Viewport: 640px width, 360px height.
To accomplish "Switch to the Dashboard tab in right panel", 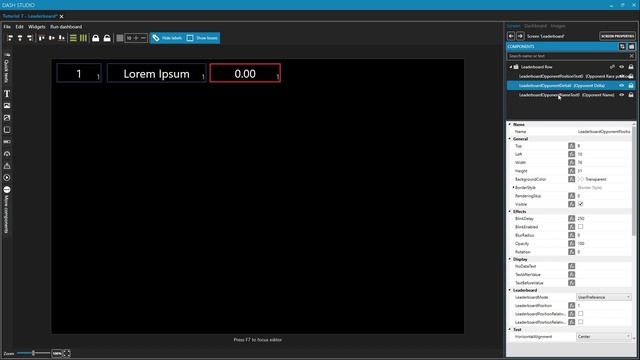I will click(535, 26).
